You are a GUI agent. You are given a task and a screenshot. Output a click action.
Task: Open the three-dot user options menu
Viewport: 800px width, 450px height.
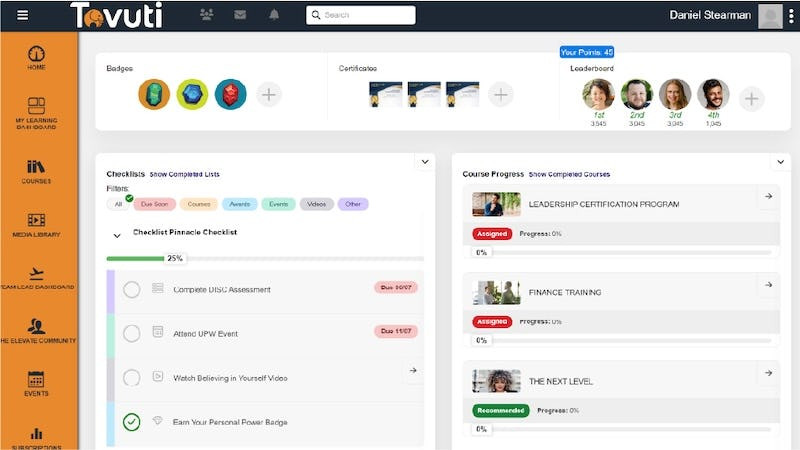790,15
